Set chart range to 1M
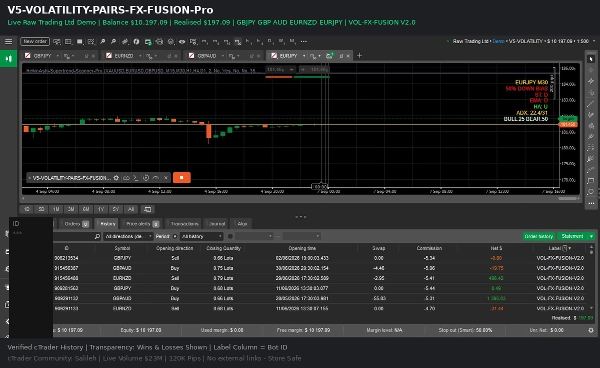This screenshot has width=600, height=368. point(56,209)
